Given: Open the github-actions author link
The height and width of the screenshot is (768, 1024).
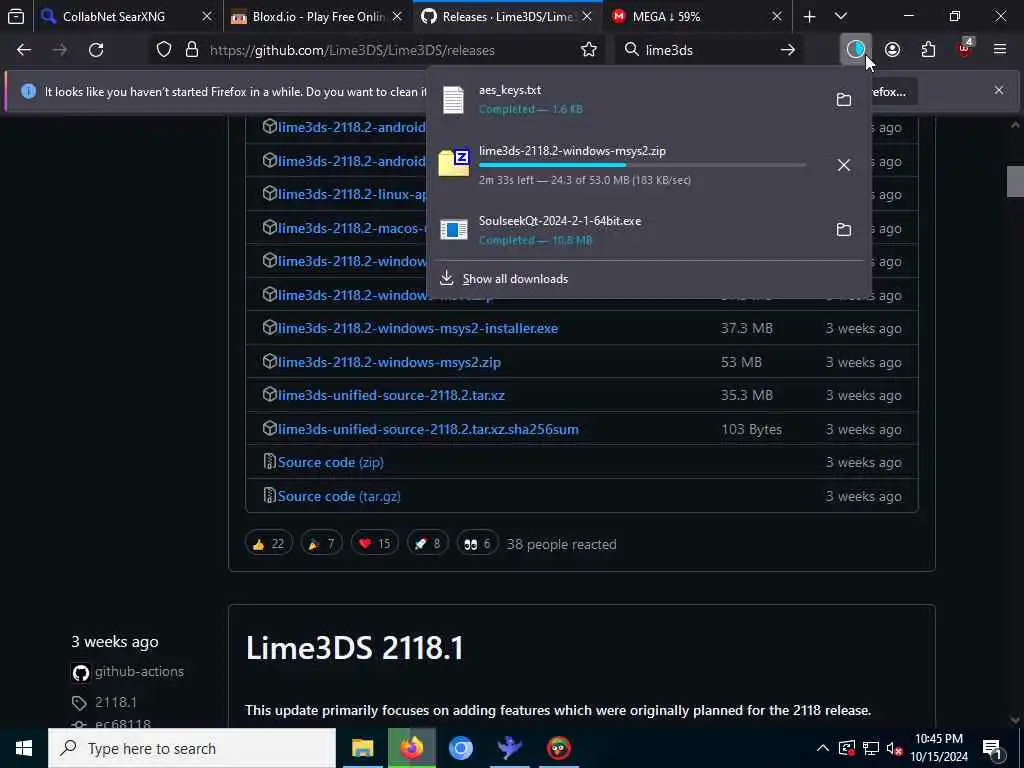Looking at the screenshot, I should pyautogui.click(x=139, y=671).
